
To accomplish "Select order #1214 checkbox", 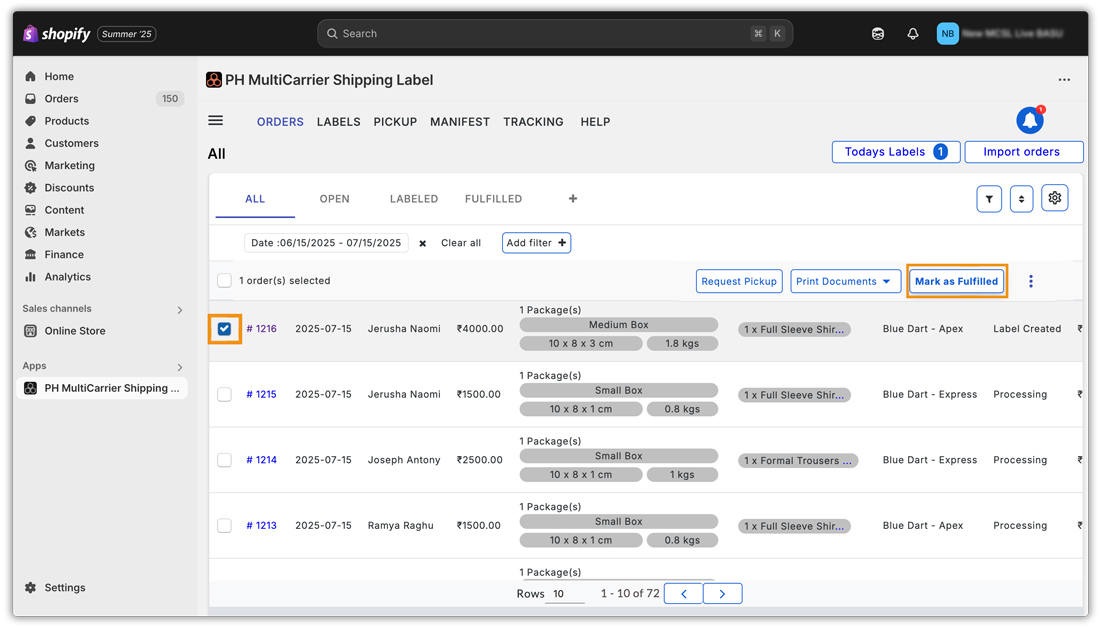I will click(x=224, y=460).
